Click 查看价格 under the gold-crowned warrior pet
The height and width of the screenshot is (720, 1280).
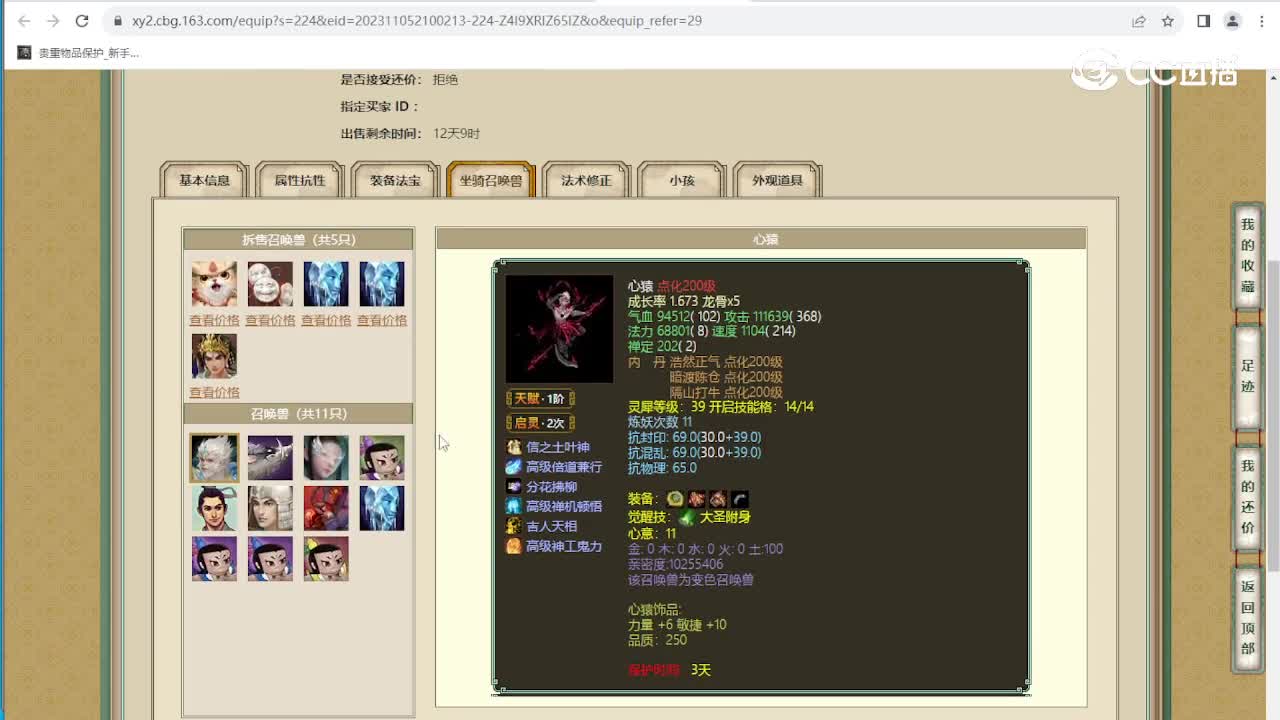214,393
